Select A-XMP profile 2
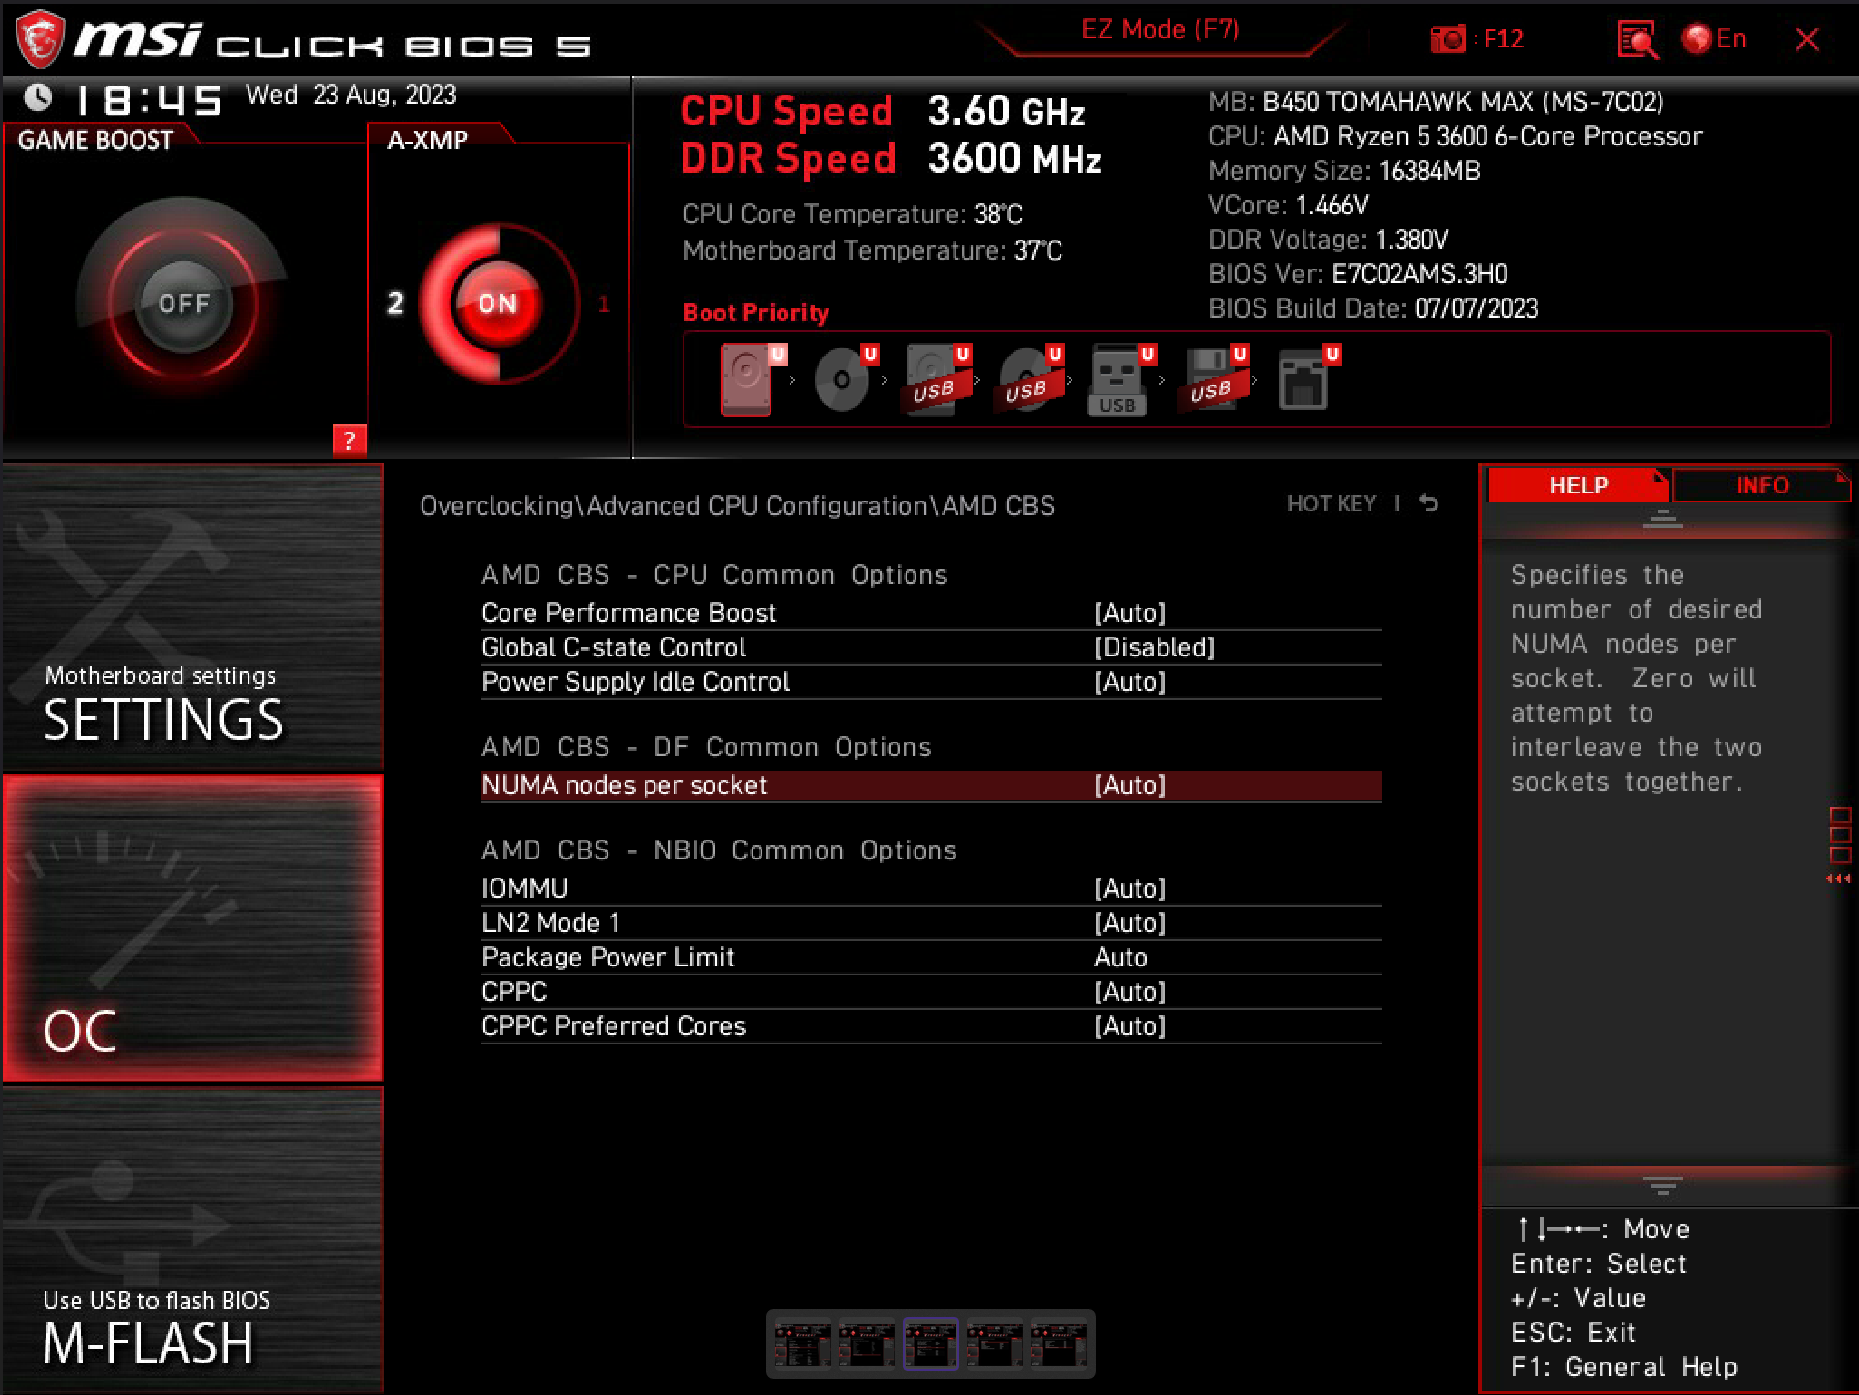The image size is (1859, 1395). tap(396, 303)
